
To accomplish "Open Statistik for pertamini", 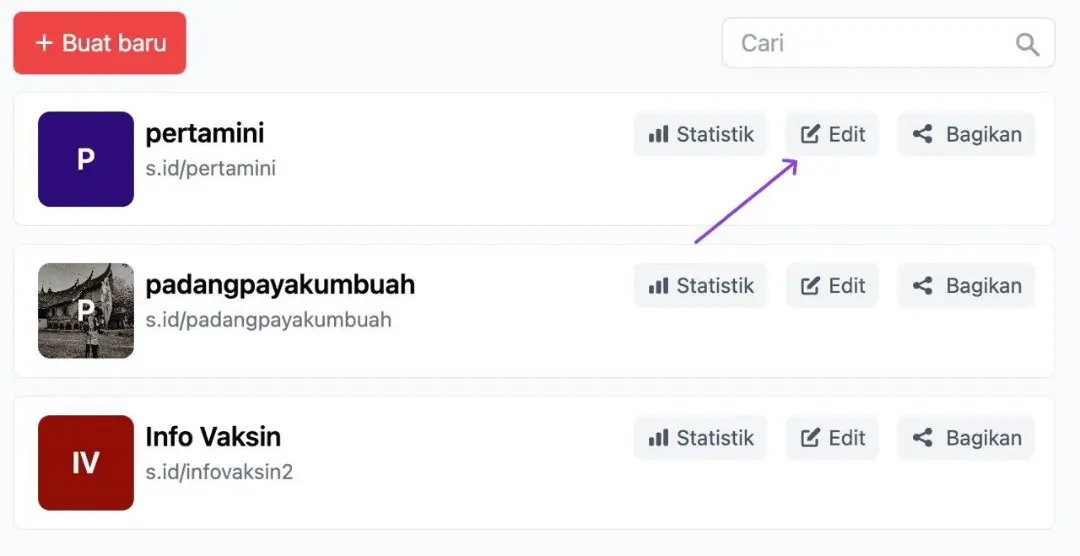I will coord(700,134).
